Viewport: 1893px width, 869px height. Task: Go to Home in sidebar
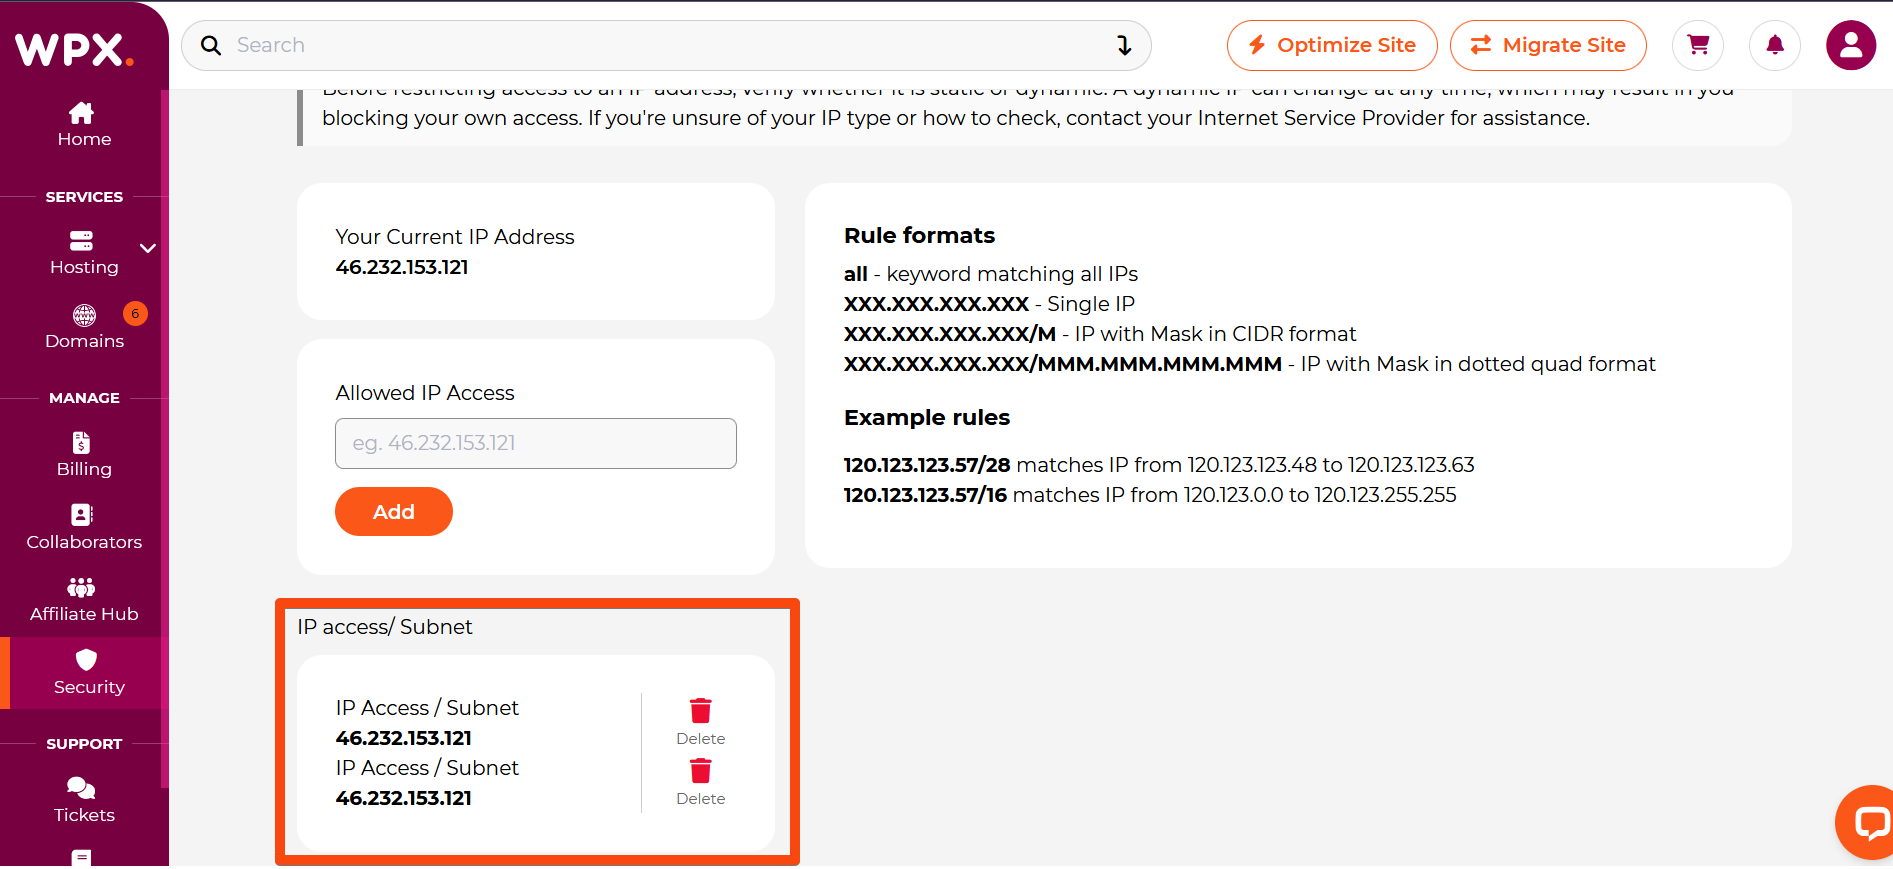84,124
